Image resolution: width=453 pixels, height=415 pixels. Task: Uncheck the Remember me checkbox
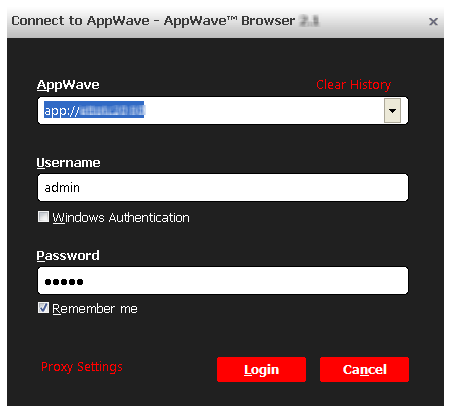click(43, 308)
